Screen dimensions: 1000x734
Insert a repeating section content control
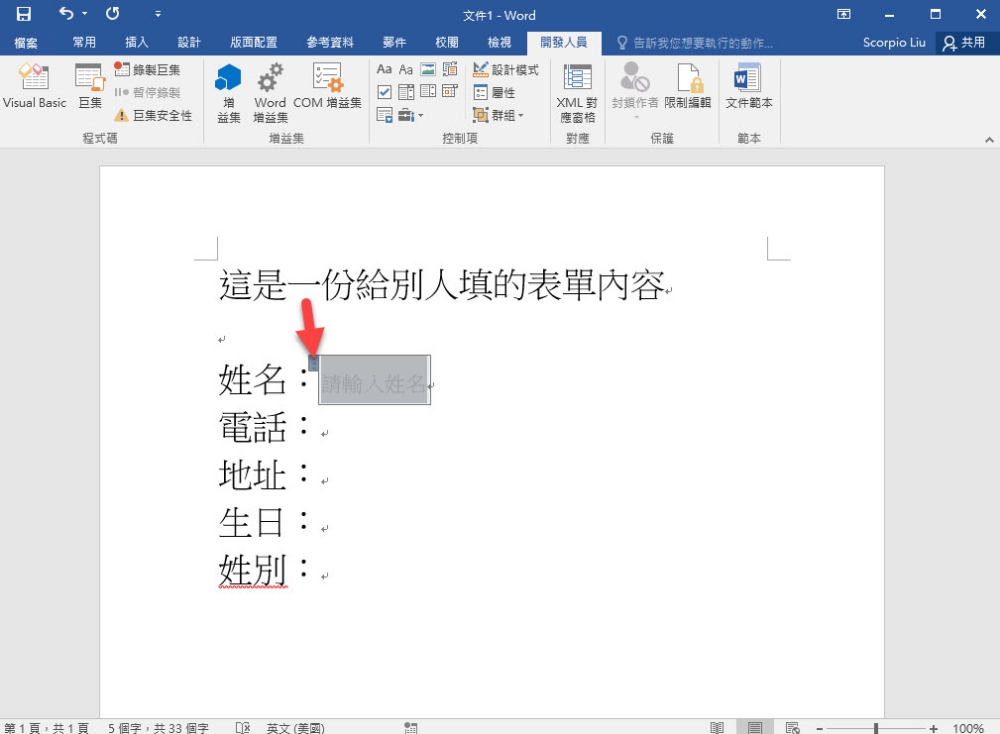pos(384,115)
